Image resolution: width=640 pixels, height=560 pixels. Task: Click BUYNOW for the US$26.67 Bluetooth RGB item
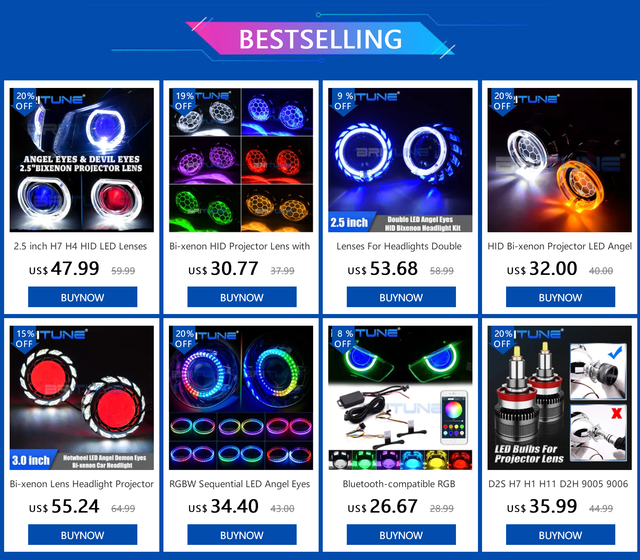[x=401, y=535]
